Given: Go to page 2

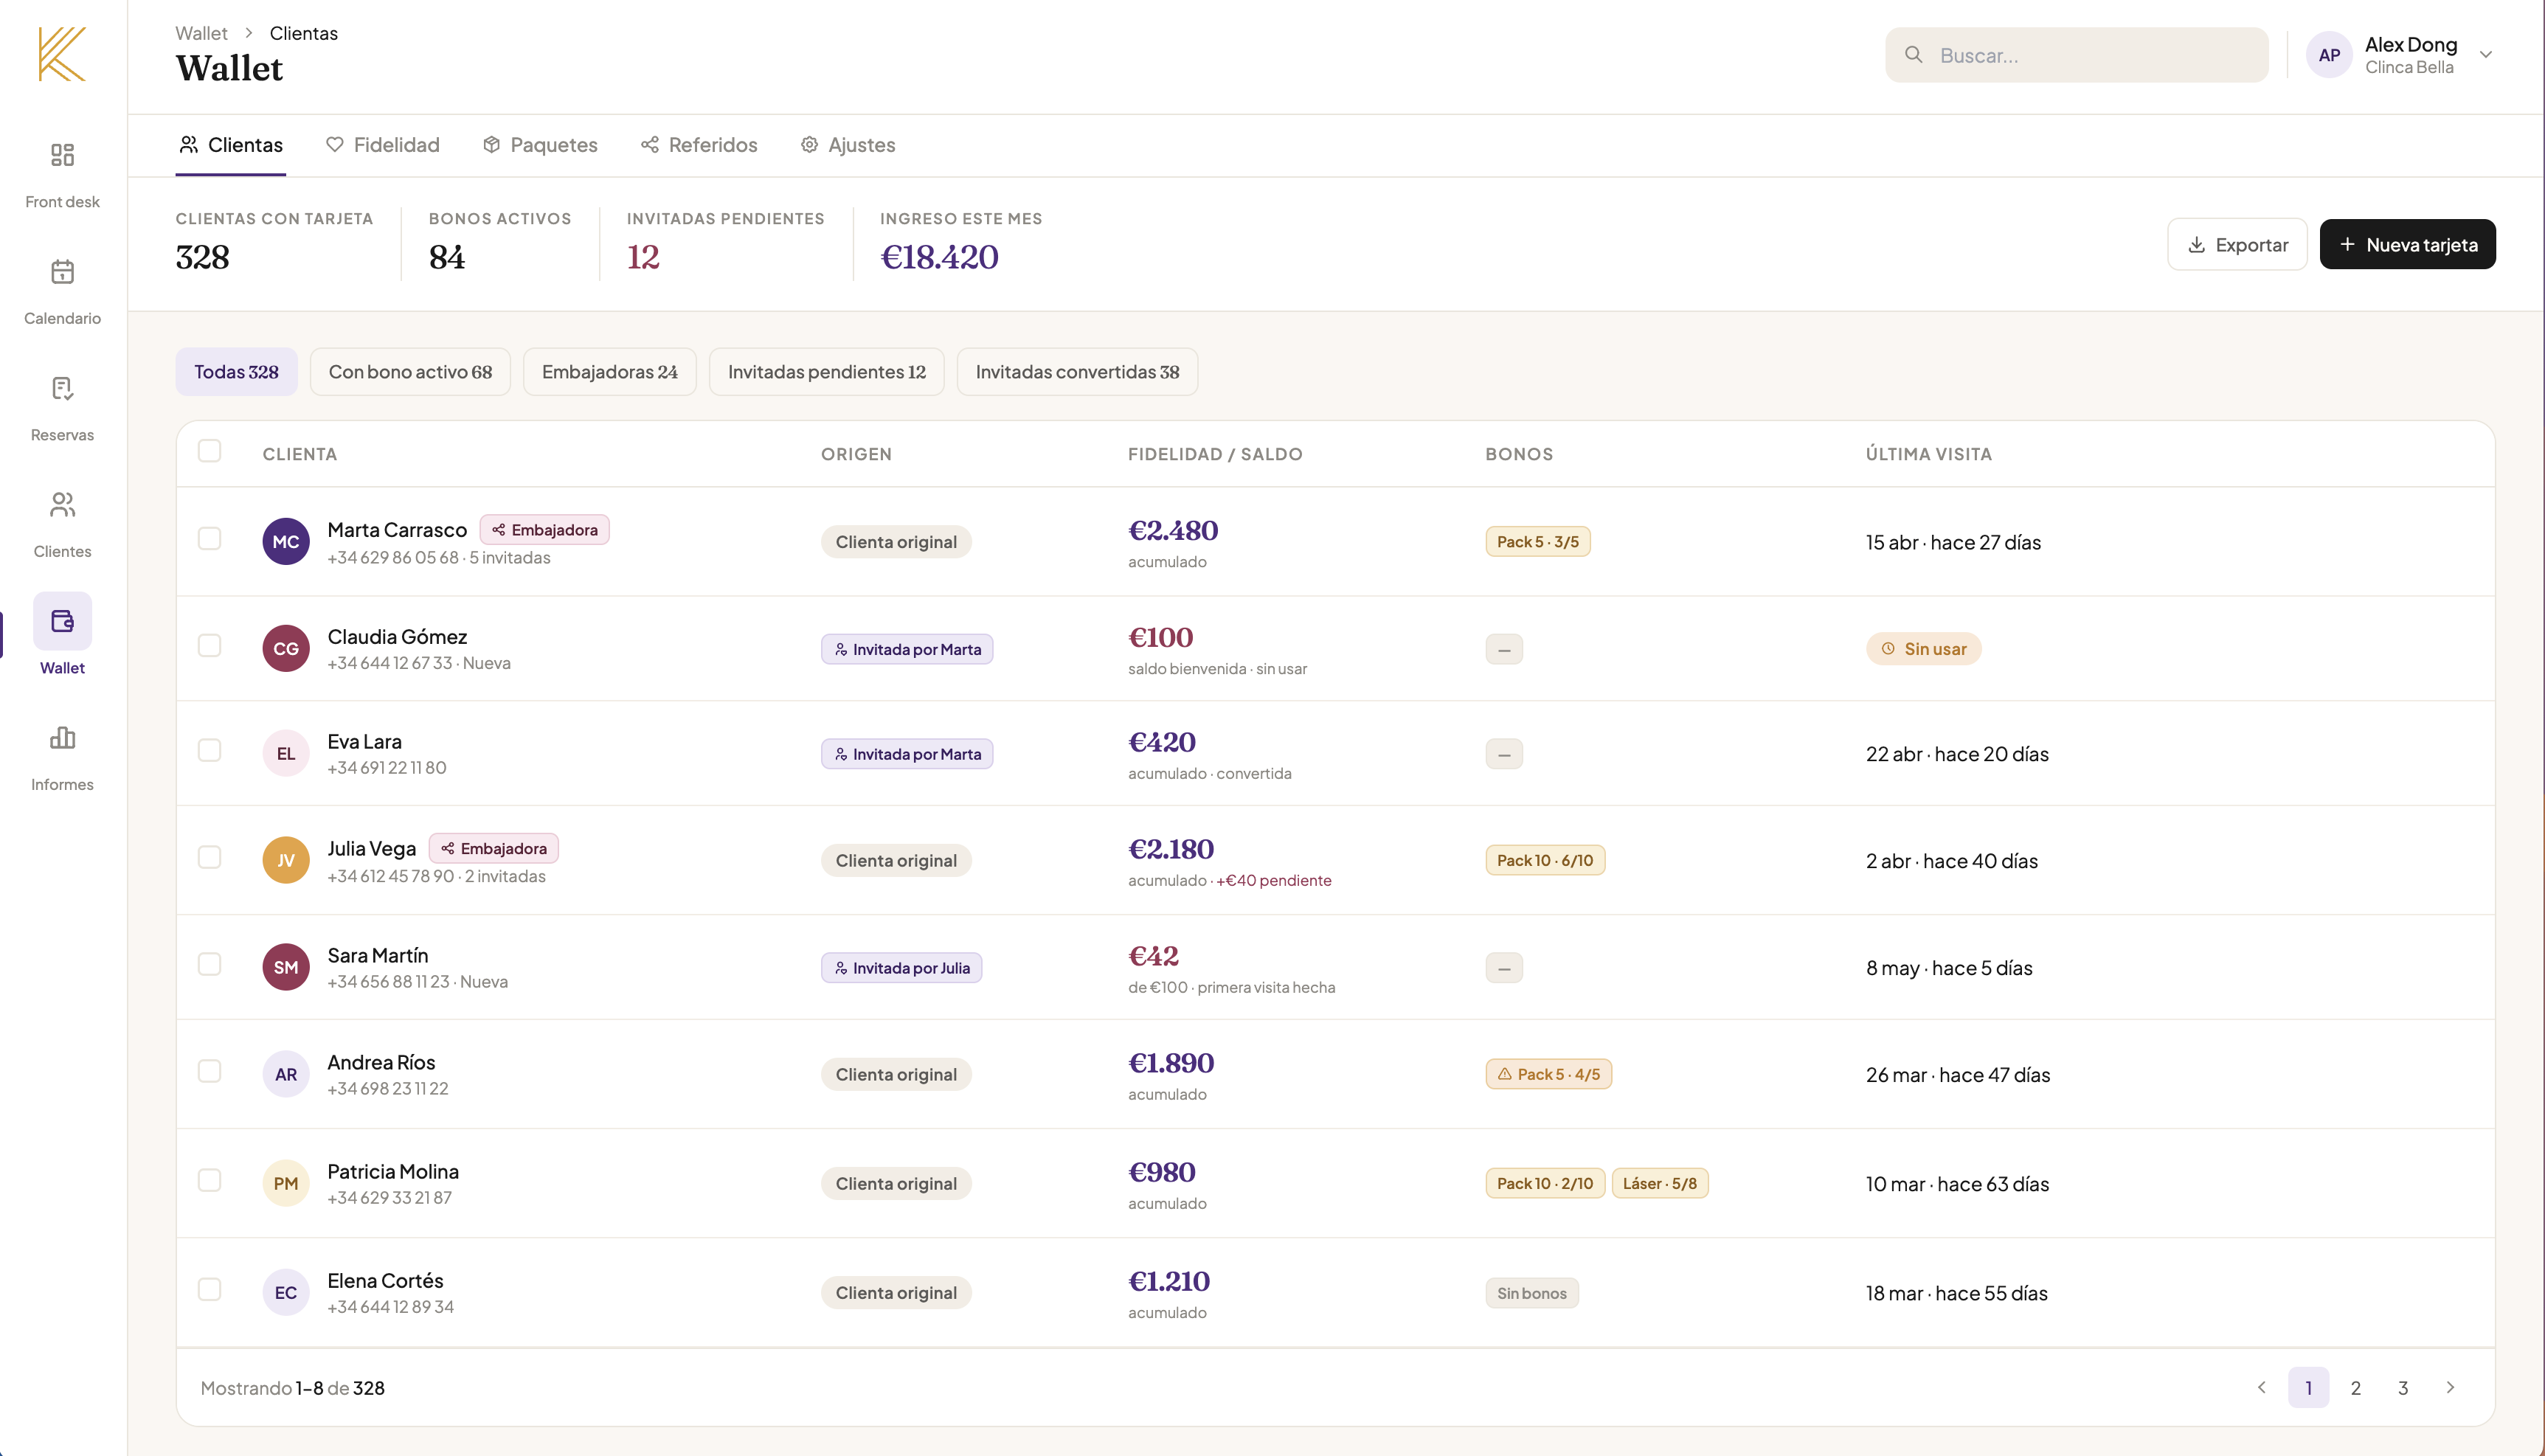Looking at the screenshot, I should tap(2356, 1387).
